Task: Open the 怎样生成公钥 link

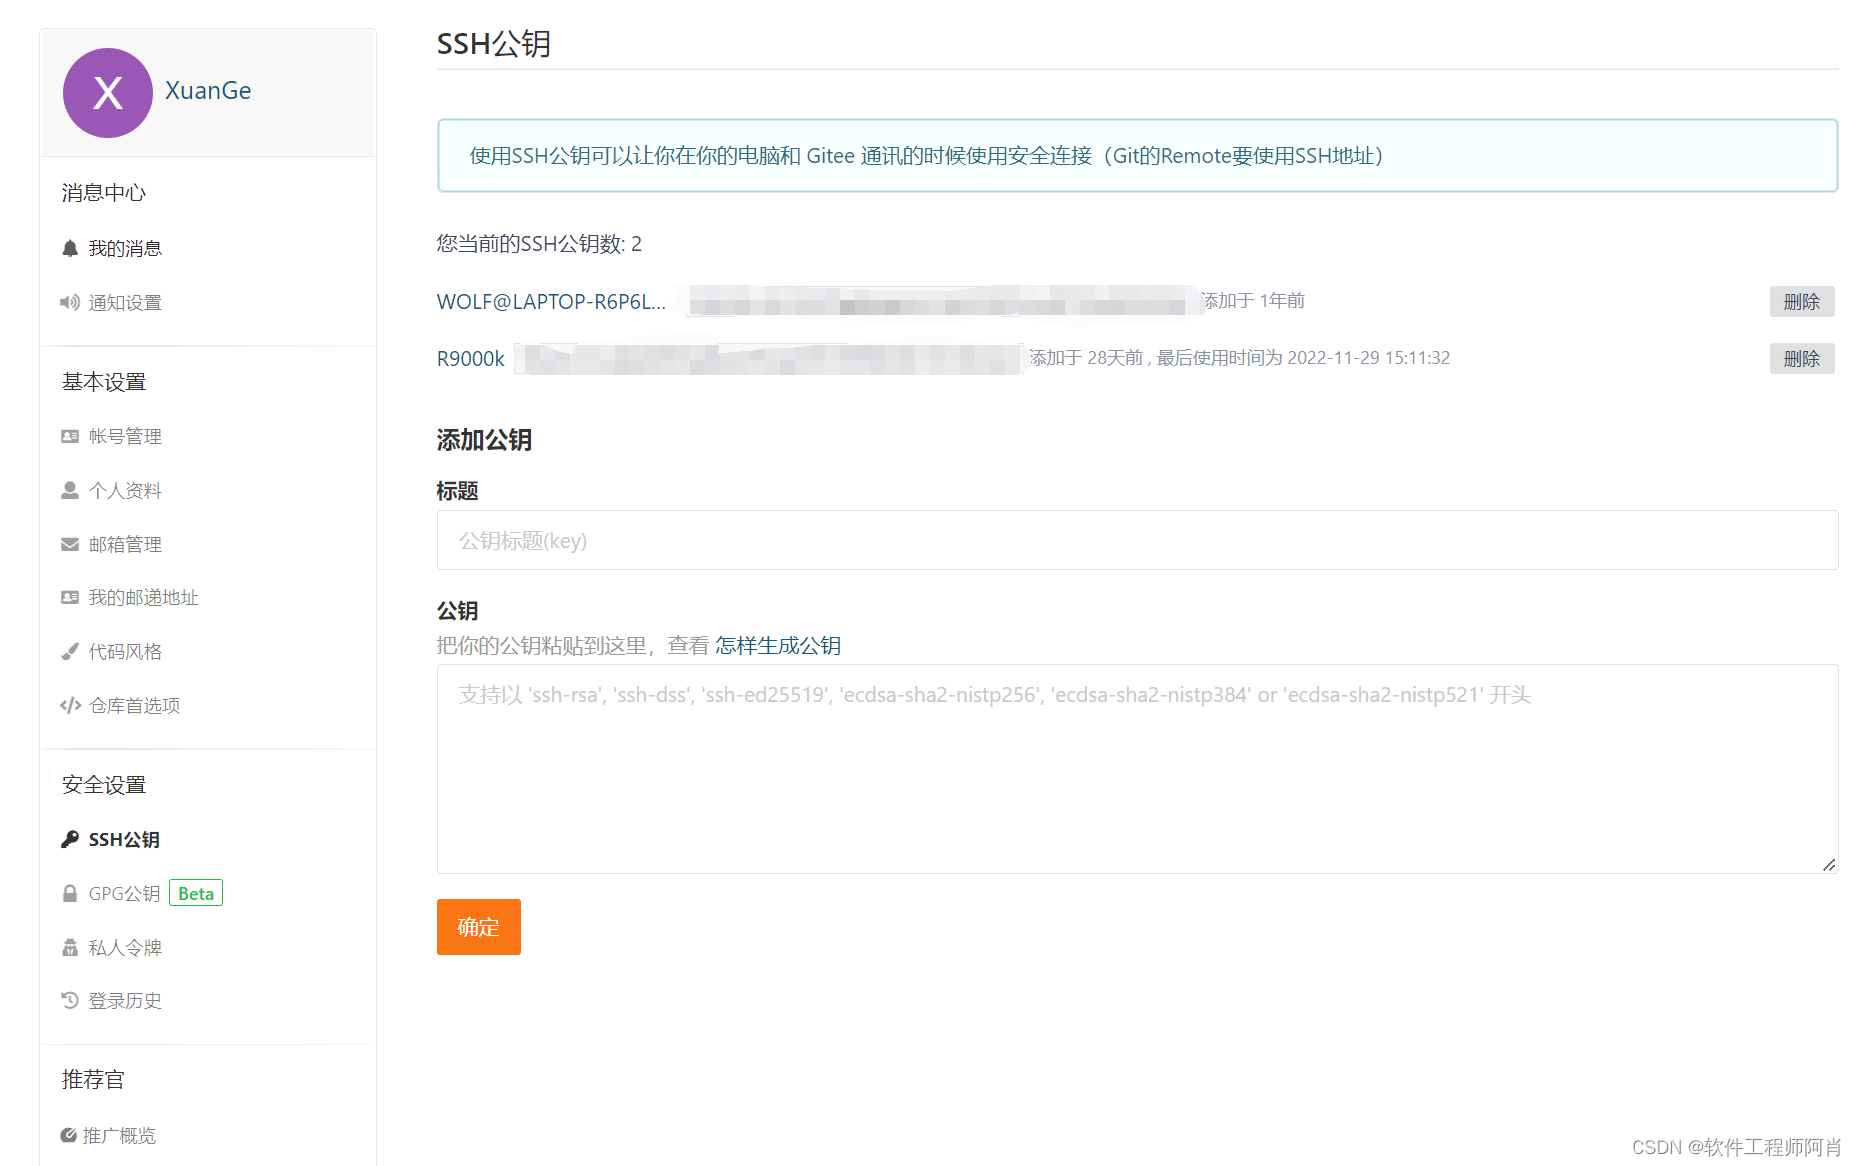Action: (777, 645)
